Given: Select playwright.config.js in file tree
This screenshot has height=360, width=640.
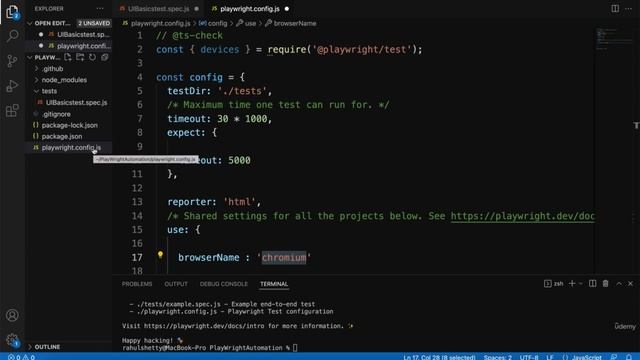Looking at the screenshot, I should [x=71, y=148].
